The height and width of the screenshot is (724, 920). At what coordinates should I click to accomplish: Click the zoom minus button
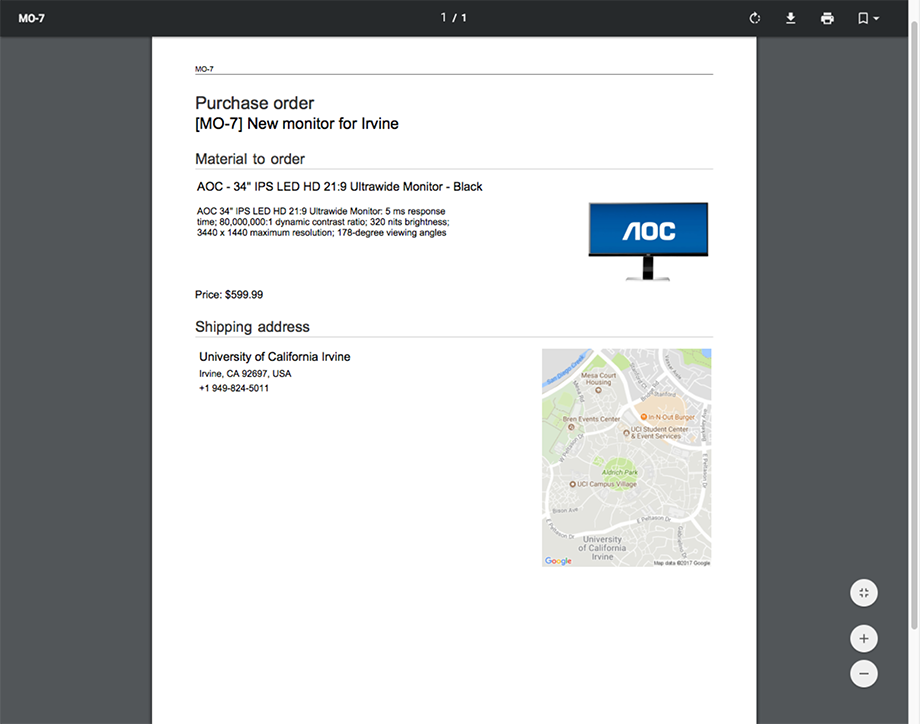coord(863,673)
